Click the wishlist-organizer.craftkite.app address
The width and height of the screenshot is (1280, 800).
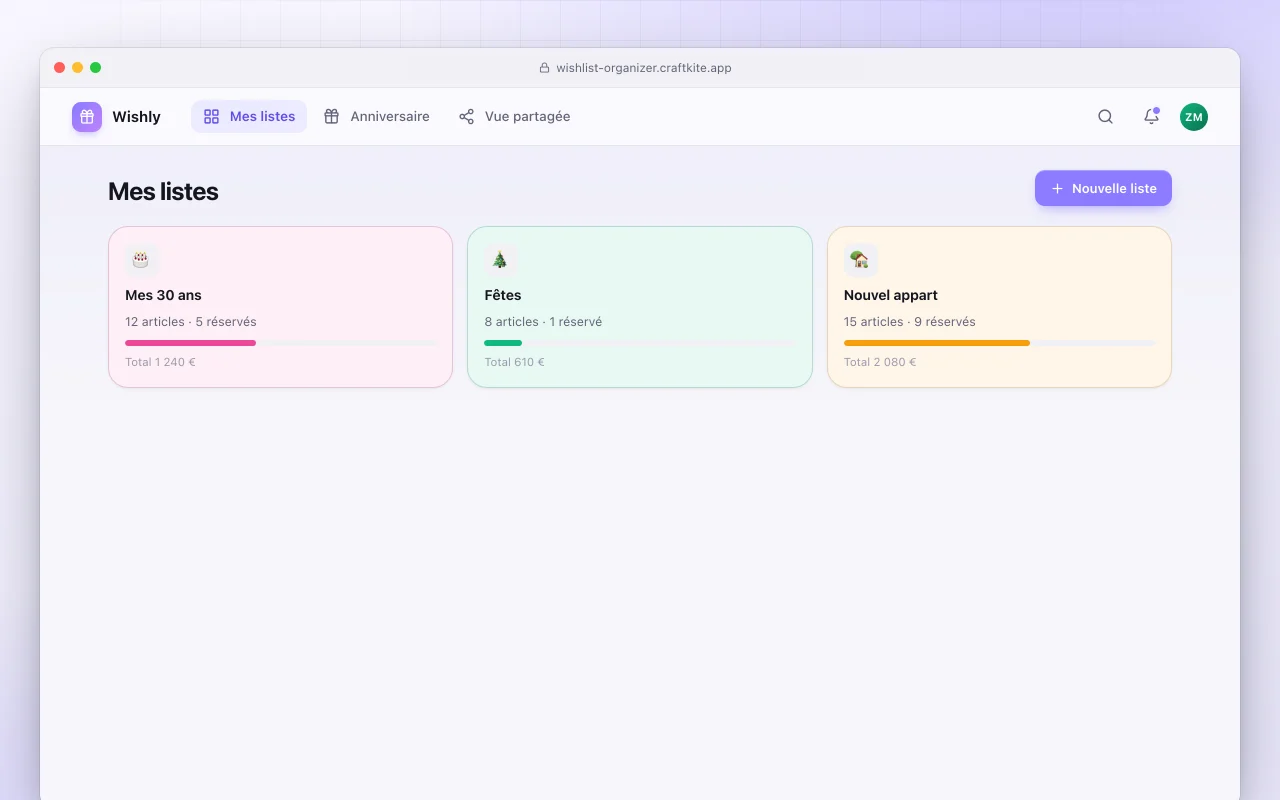[x=644, y=68]
